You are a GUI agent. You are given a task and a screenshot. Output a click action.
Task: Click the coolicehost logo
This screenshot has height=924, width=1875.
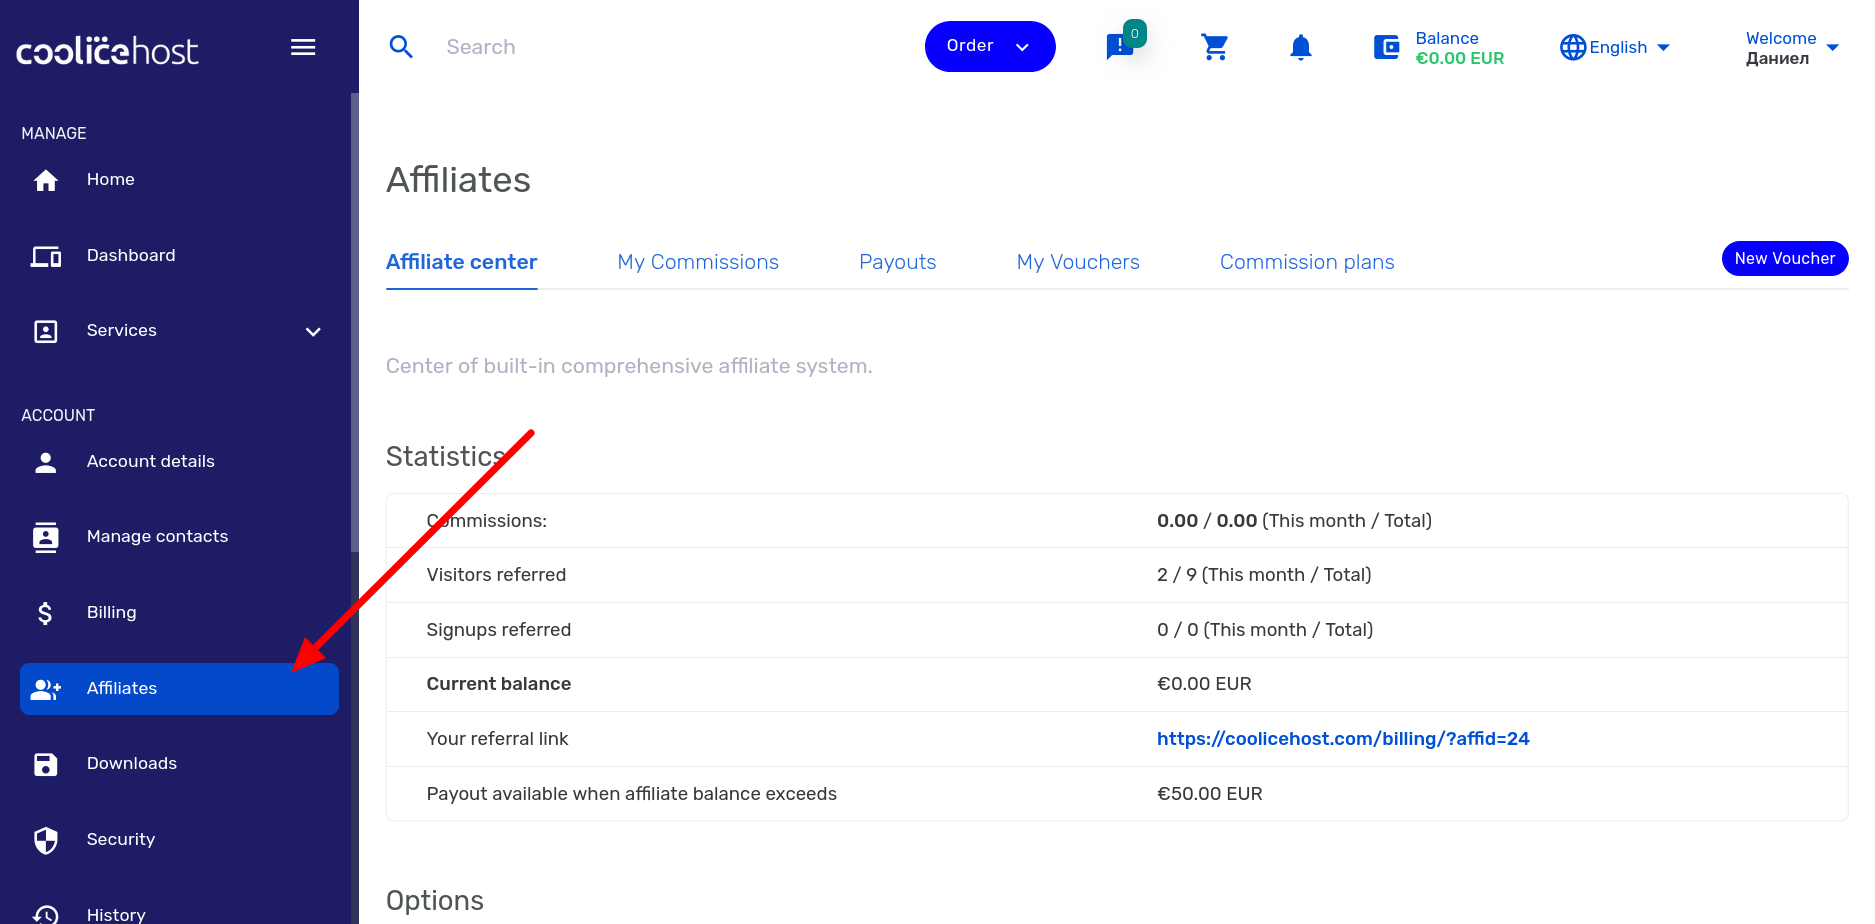[x=107, y=50]
